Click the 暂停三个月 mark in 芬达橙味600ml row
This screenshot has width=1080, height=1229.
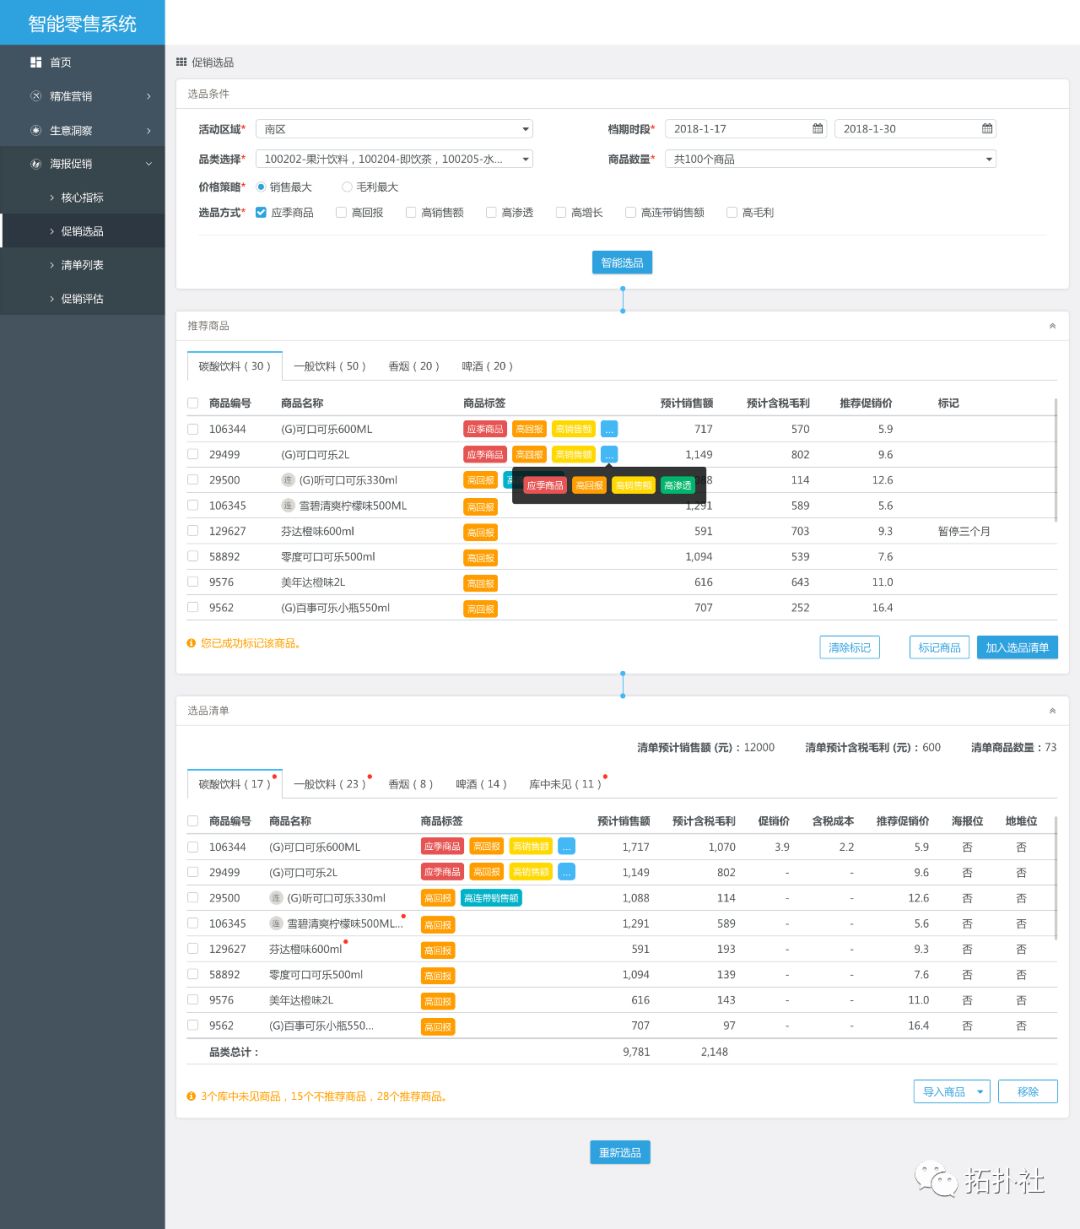[964, 531]
